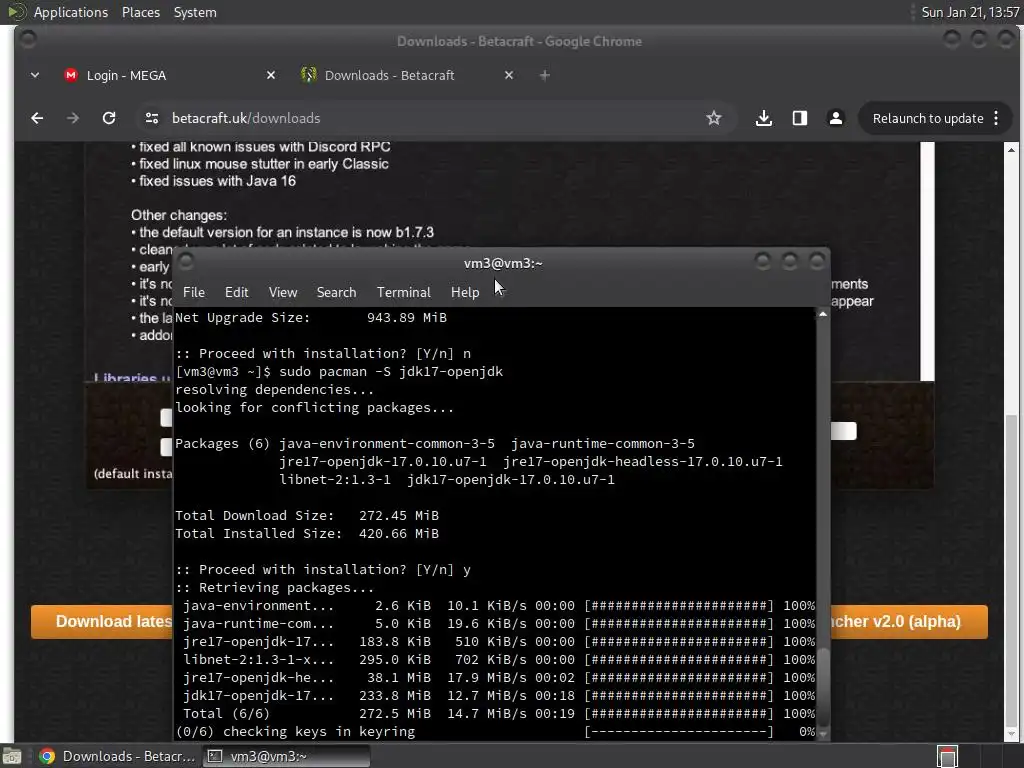This screenshot has height=768, width=1024.
Task: Open Chrome profile avatar icon
Action: [x=835, y=118]
